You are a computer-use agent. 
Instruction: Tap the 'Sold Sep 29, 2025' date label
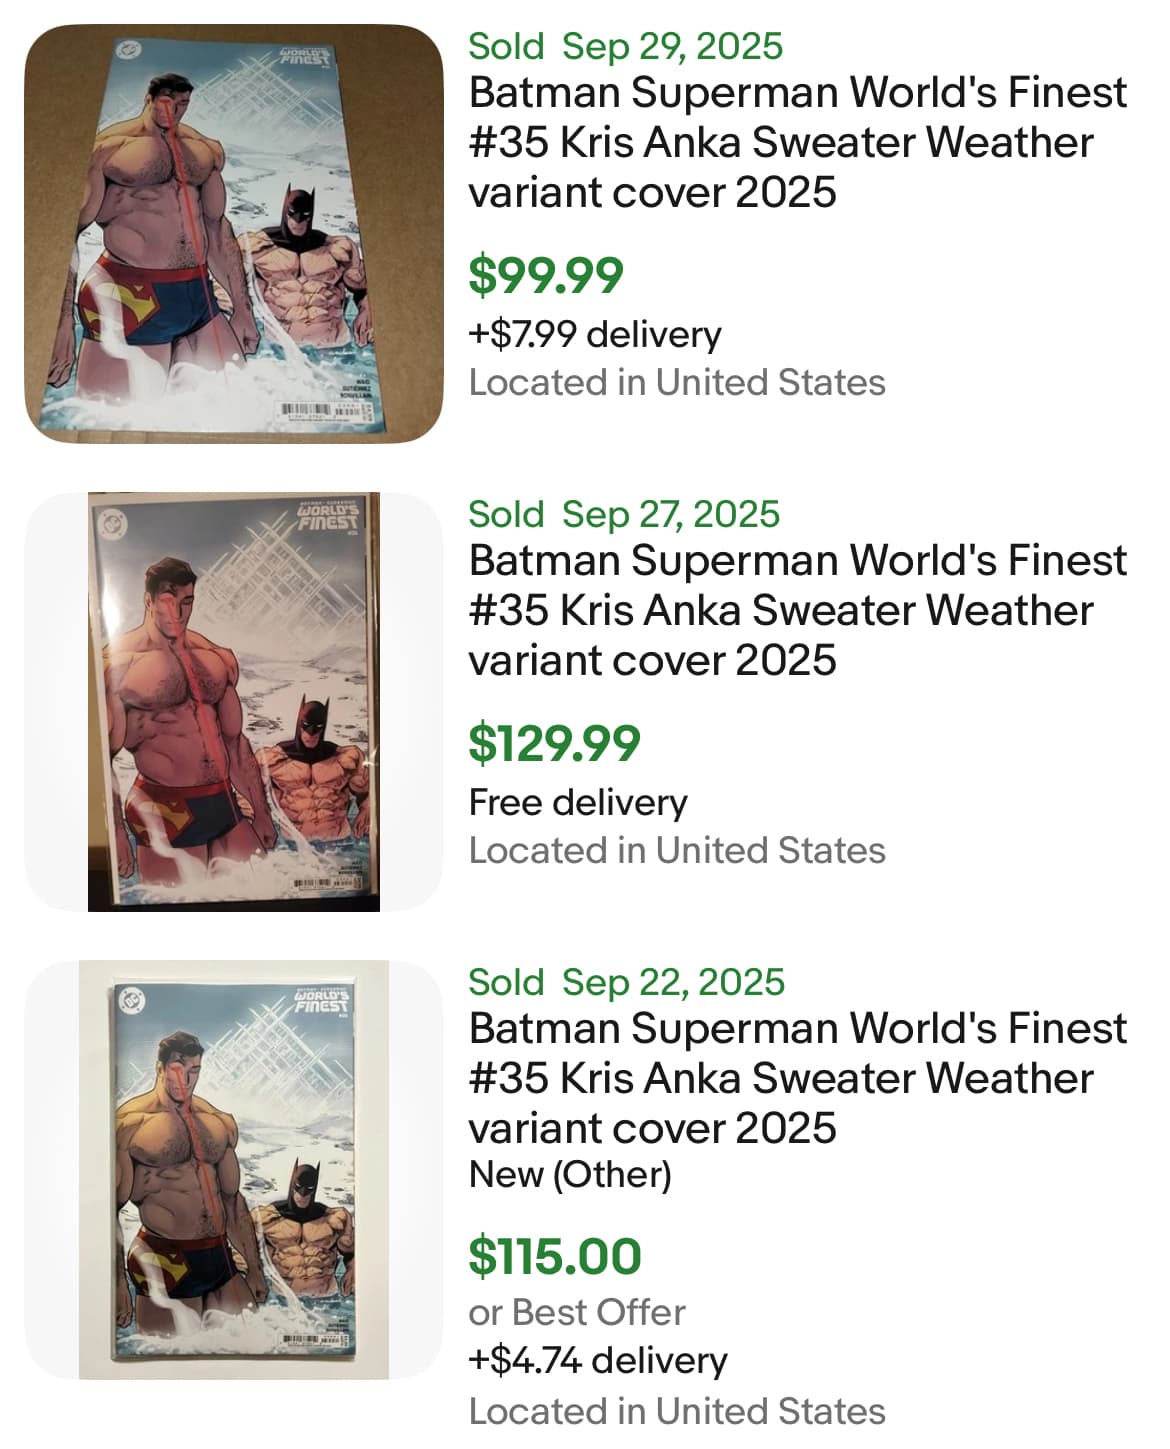[x=625, y=46]
